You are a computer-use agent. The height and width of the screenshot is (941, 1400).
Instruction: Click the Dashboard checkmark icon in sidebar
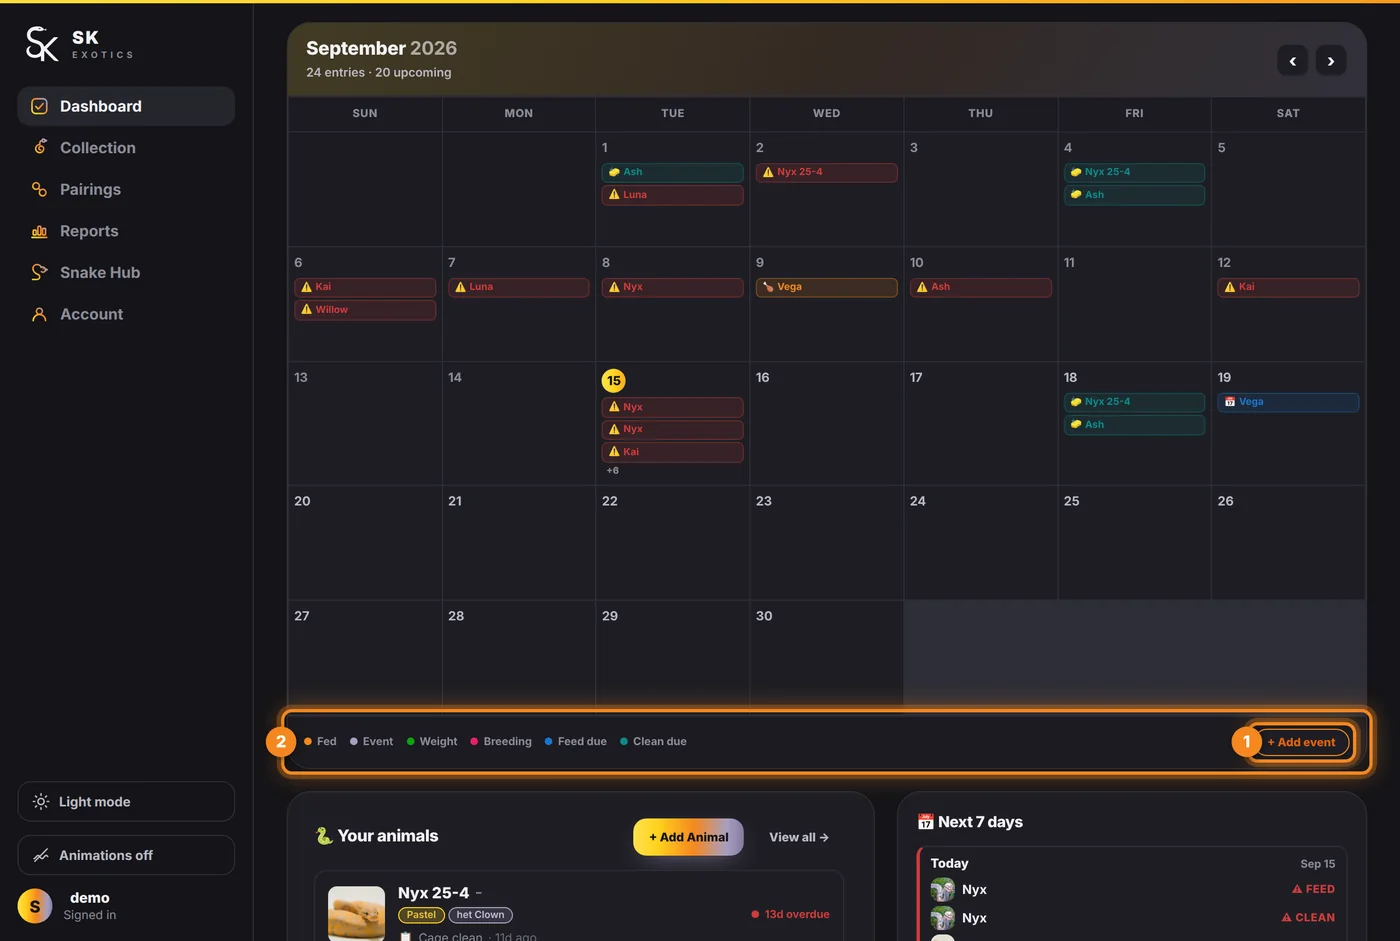(x=39, y=106)
